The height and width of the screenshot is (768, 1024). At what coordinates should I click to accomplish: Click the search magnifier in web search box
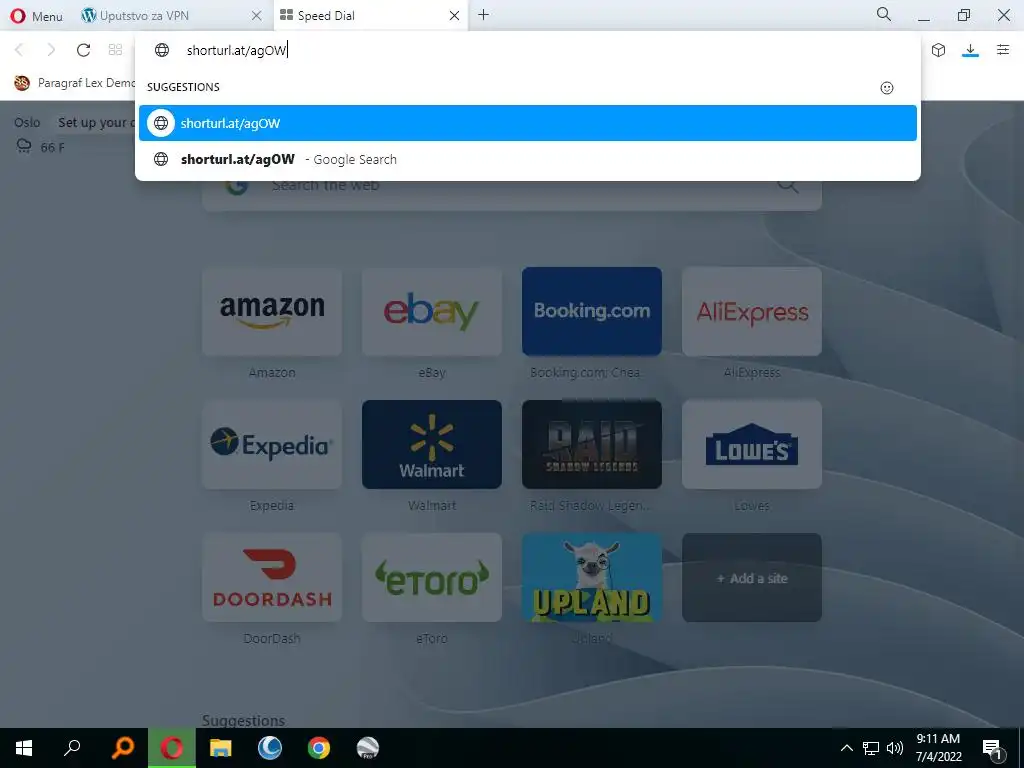(788, 186)
